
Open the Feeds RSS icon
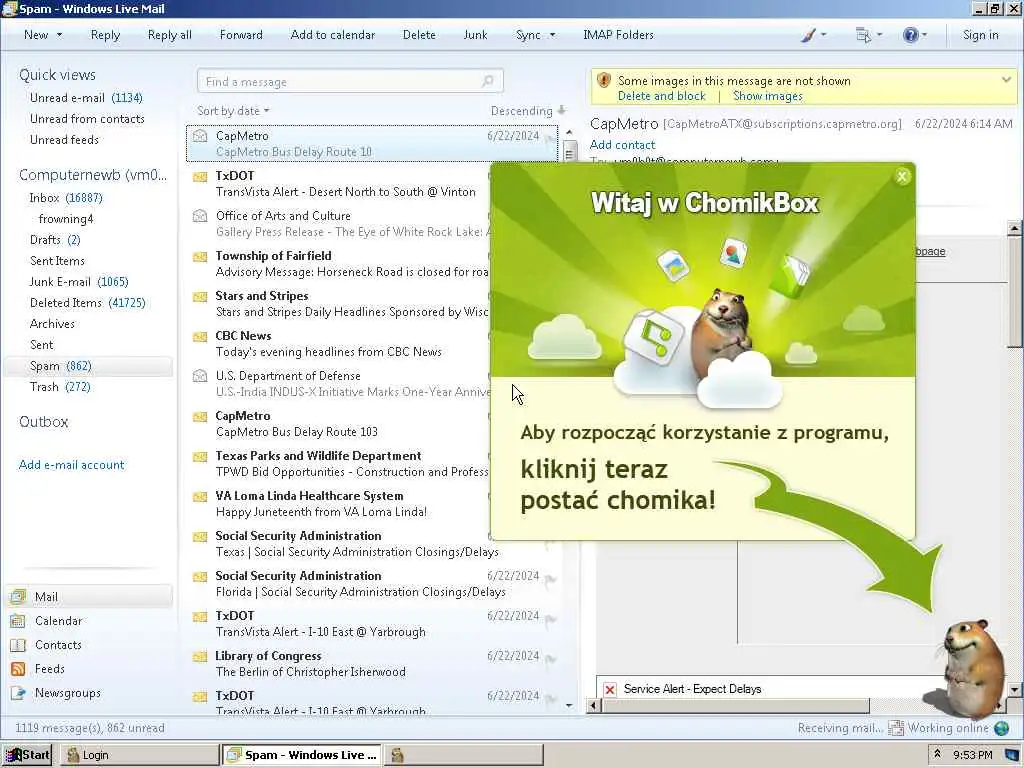coord(18,669)
